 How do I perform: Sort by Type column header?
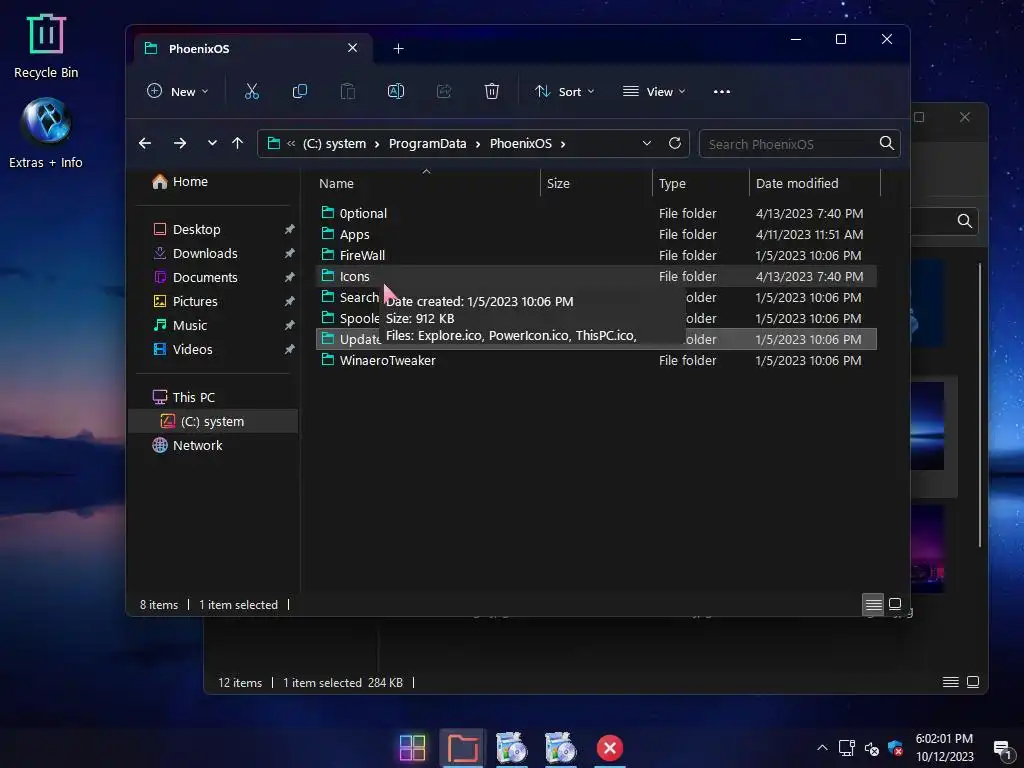701,183
